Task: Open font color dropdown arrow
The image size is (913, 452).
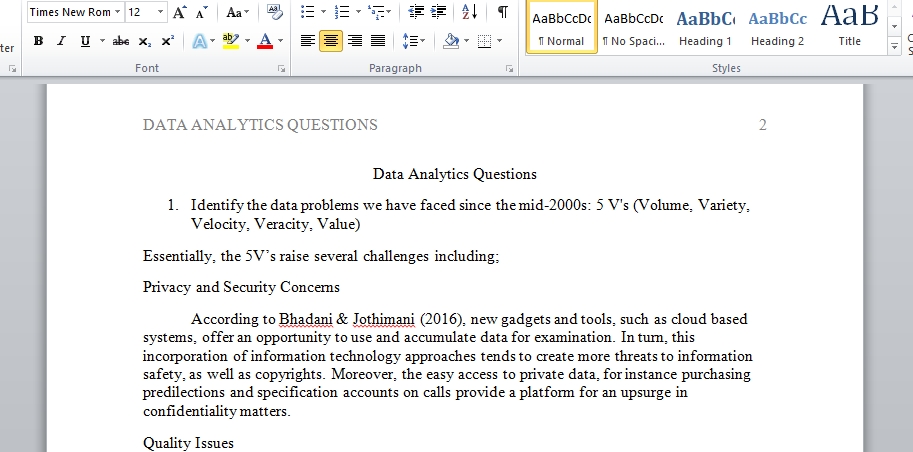Action: [281, 41]
